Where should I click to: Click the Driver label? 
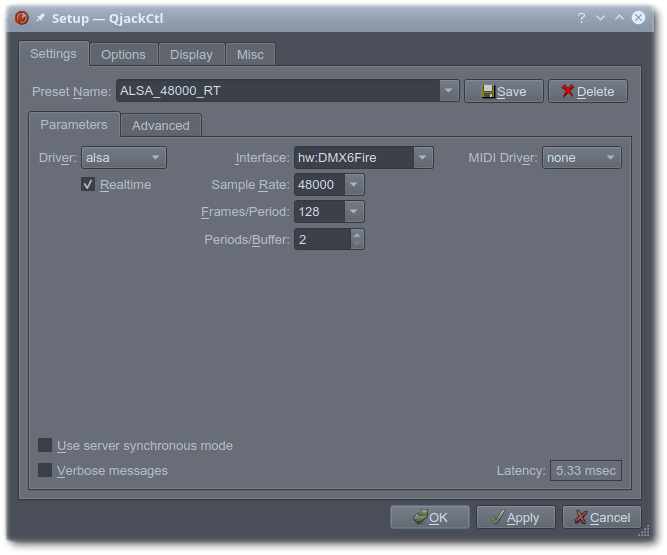(x=57, y=158)
